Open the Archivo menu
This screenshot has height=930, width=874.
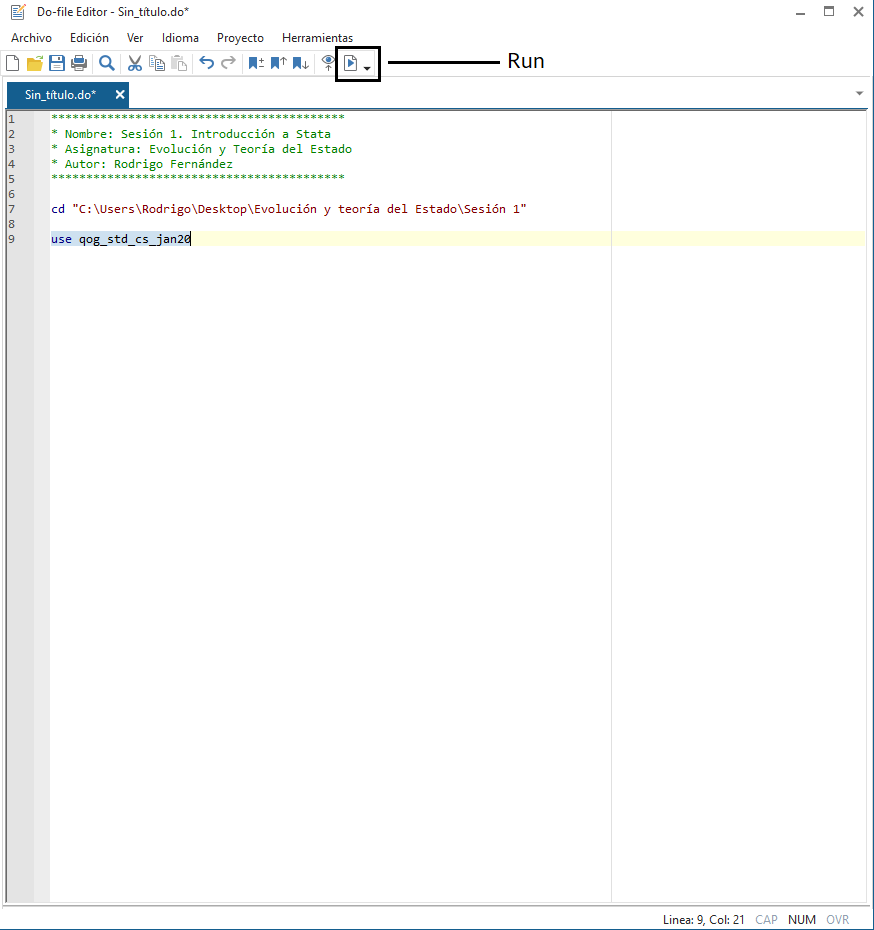(x=31, y=38)
